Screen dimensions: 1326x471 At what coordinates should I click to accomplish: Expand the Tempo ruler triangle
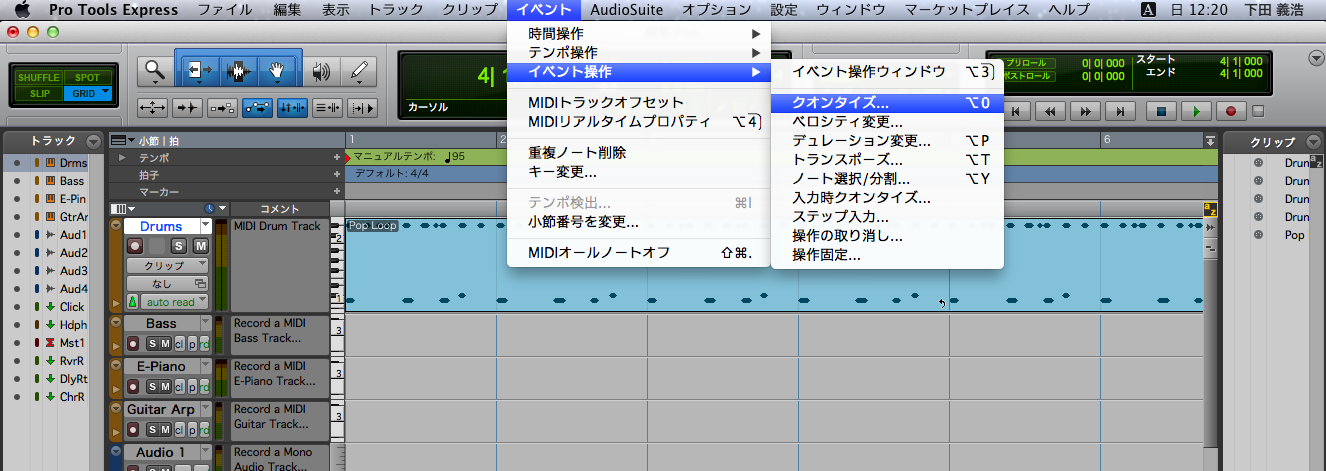tap(122, 158)
